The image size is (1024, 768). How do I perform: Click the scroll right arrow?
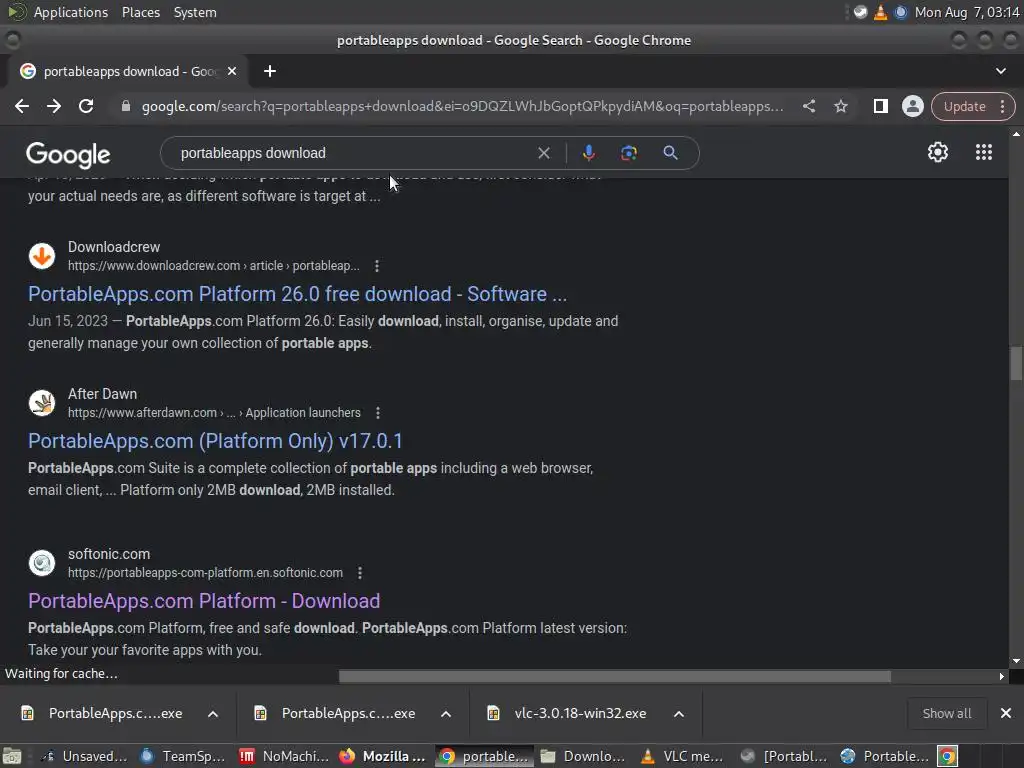1002,677
